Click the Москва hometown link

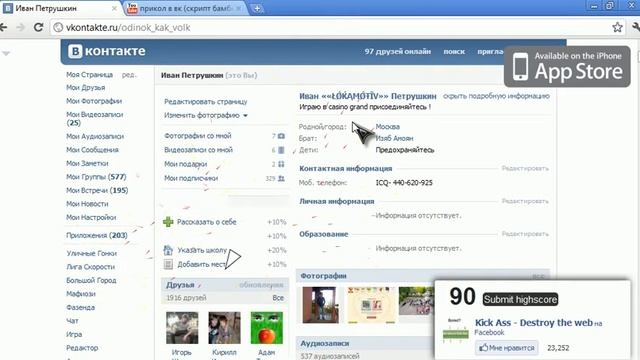387,127
